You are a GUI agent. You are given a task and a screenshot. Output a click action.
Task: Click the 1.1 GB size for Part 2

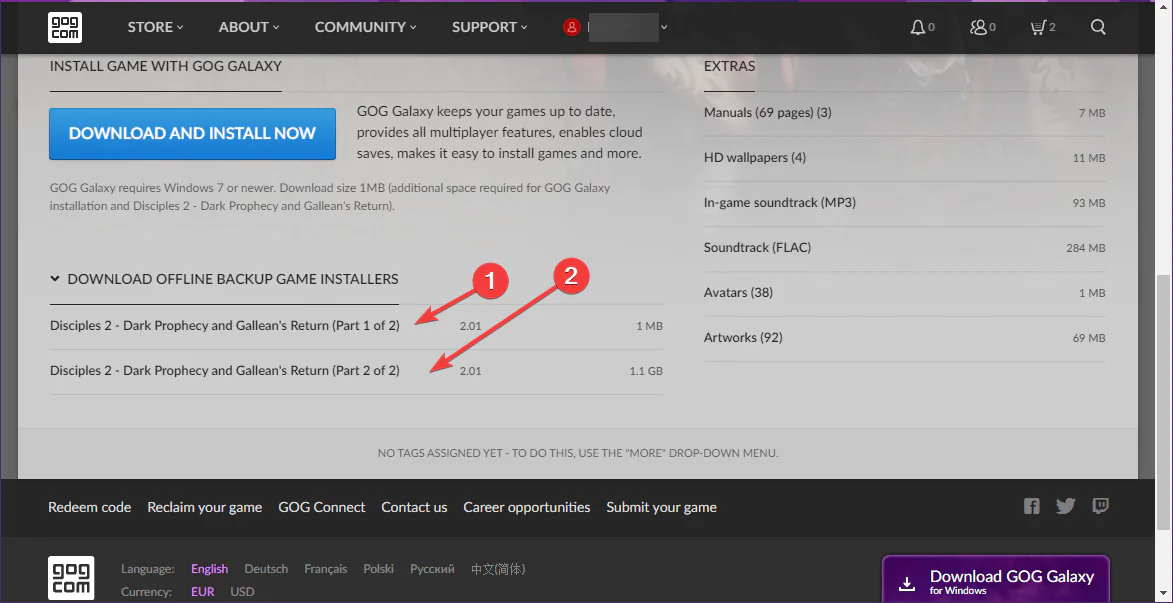(x=646, y=371)
